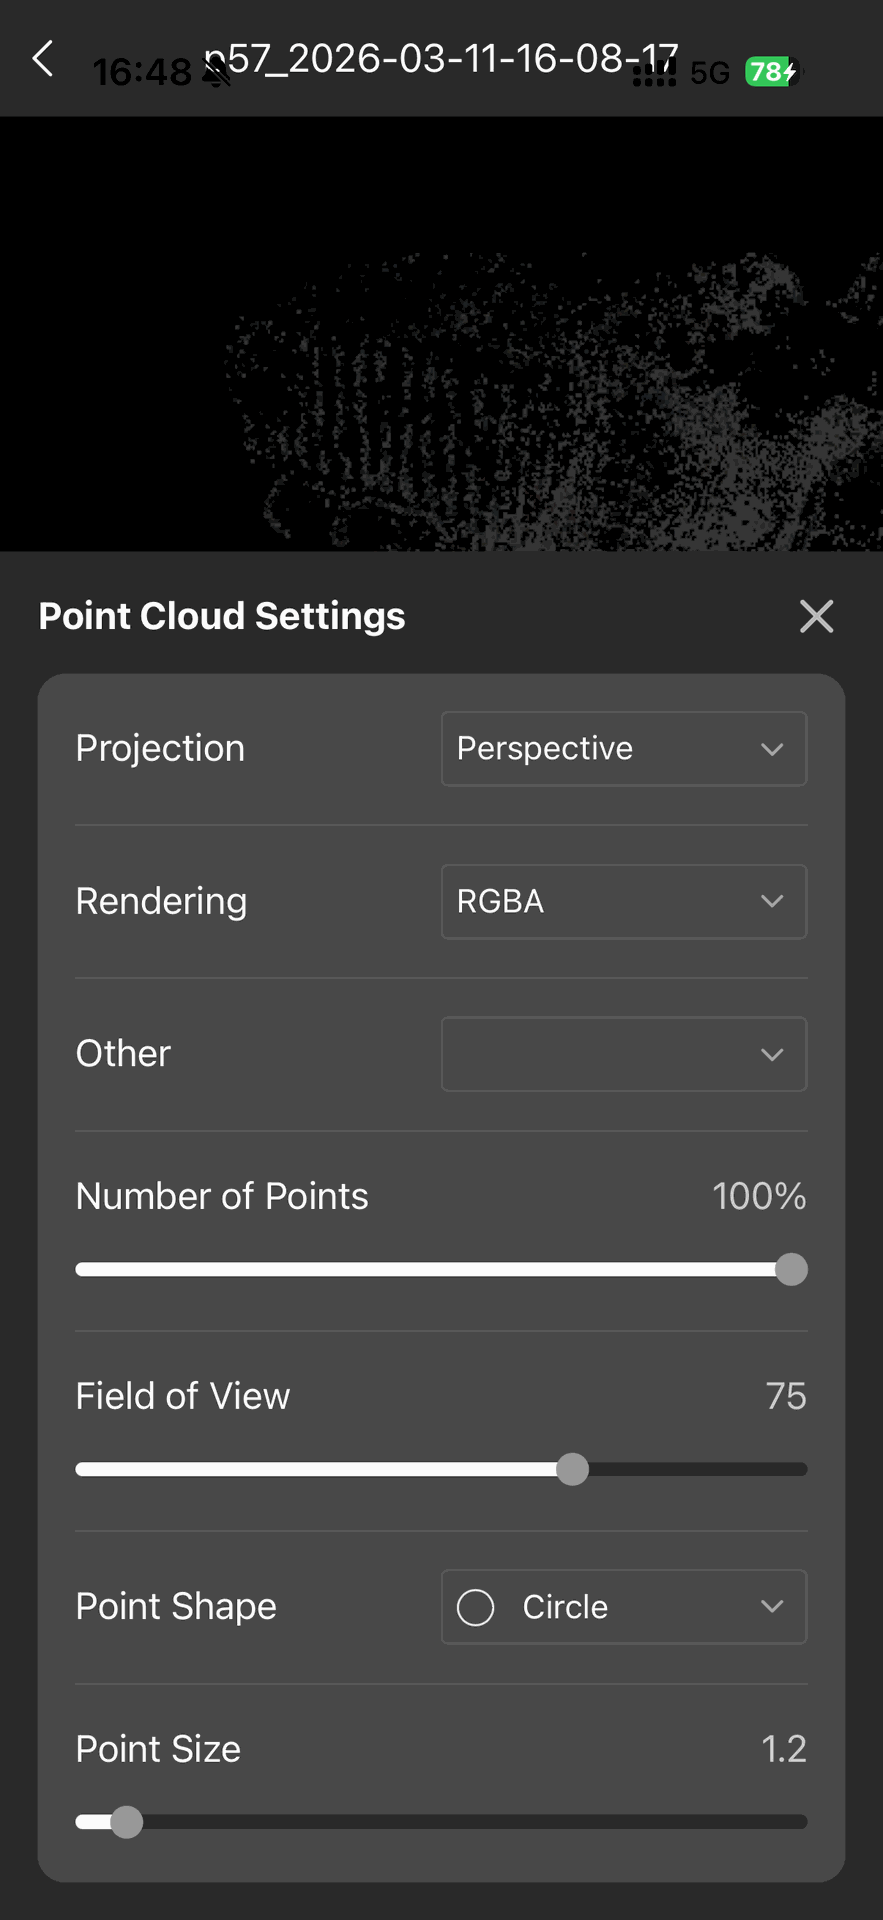The width and height of the screenshot is (883, 1920).
Task: Close the Point Cloud Settings panel
Action: click(x=816, y=616)
